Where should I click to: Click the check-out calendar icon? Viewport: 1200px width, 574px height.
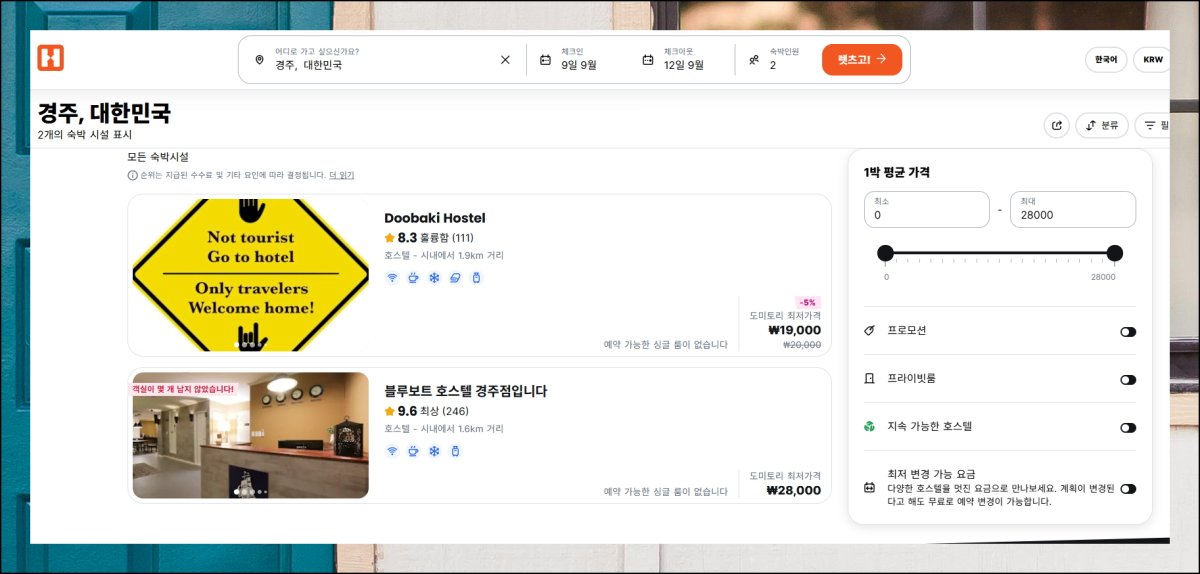point(648,60)
